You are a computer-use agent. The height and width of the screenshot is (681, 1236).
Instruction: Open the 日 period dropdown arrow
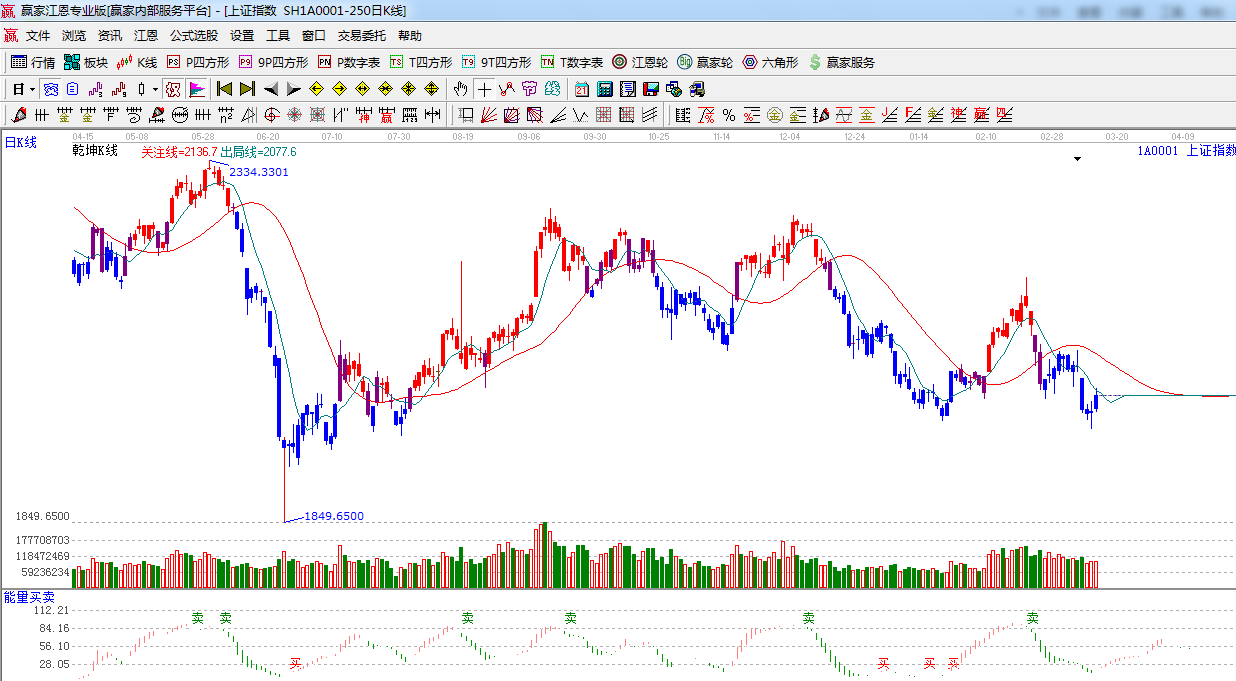pos(32,89)
